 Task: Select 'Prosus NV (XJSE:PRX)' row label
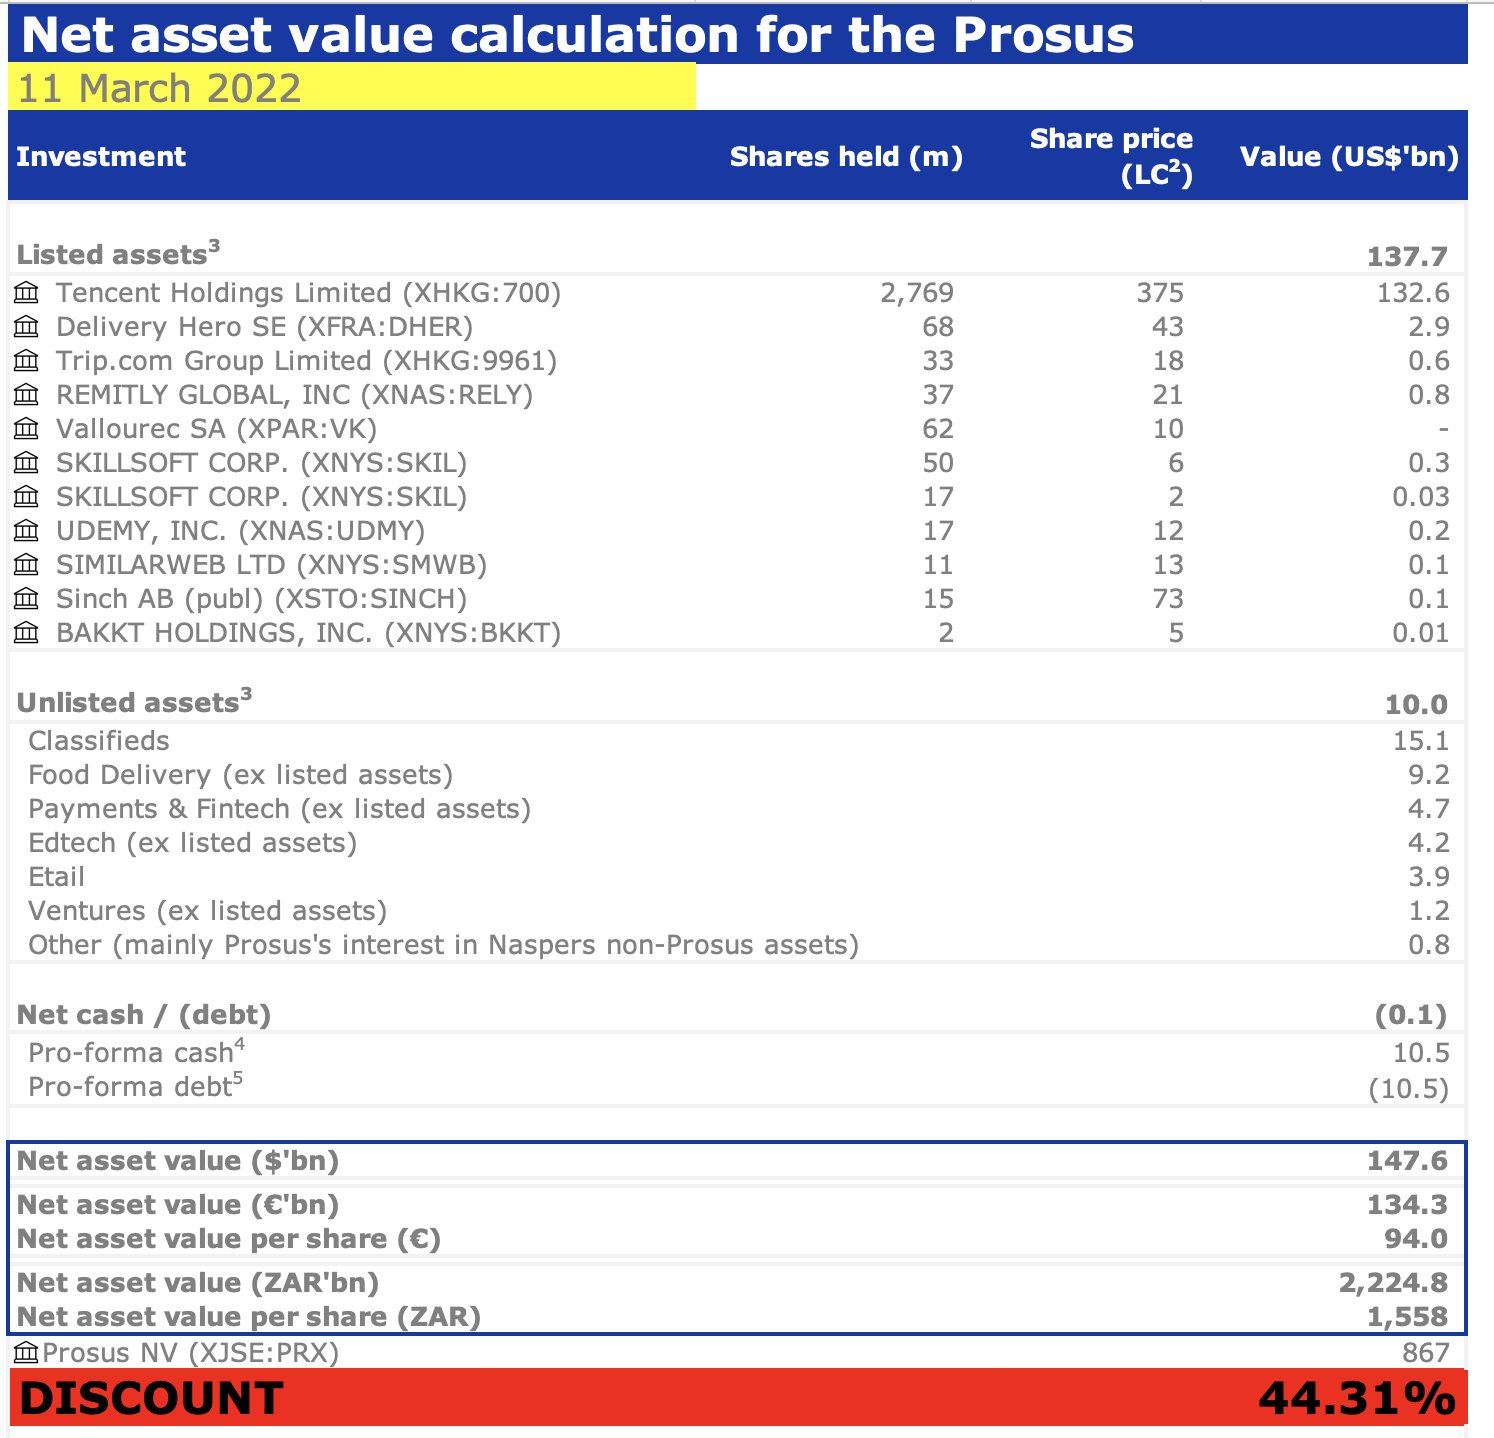tap(190, 1353)
